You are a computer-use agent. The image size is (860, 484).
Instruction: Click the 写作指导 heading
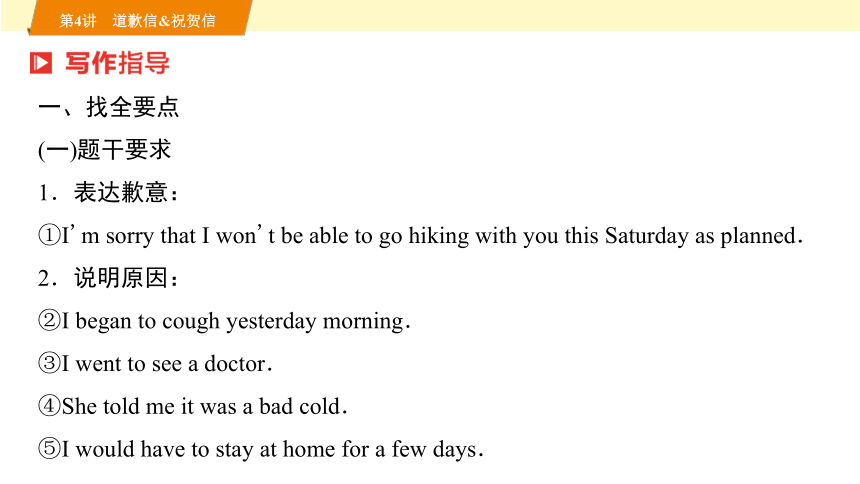click(x=117, y=63)
